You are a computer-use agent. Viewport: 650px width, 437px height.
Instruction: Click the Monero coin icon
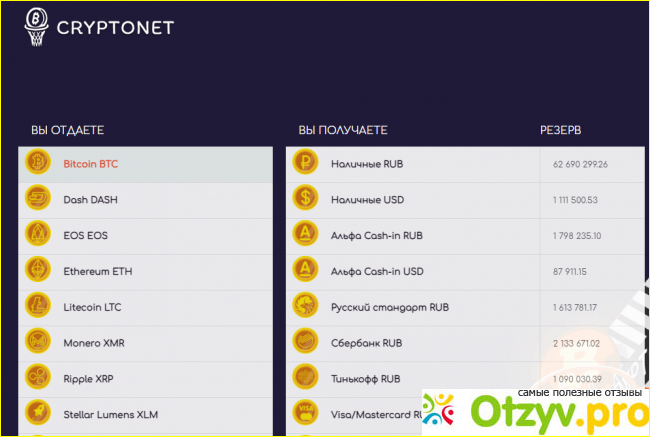(x=39, y=343)
